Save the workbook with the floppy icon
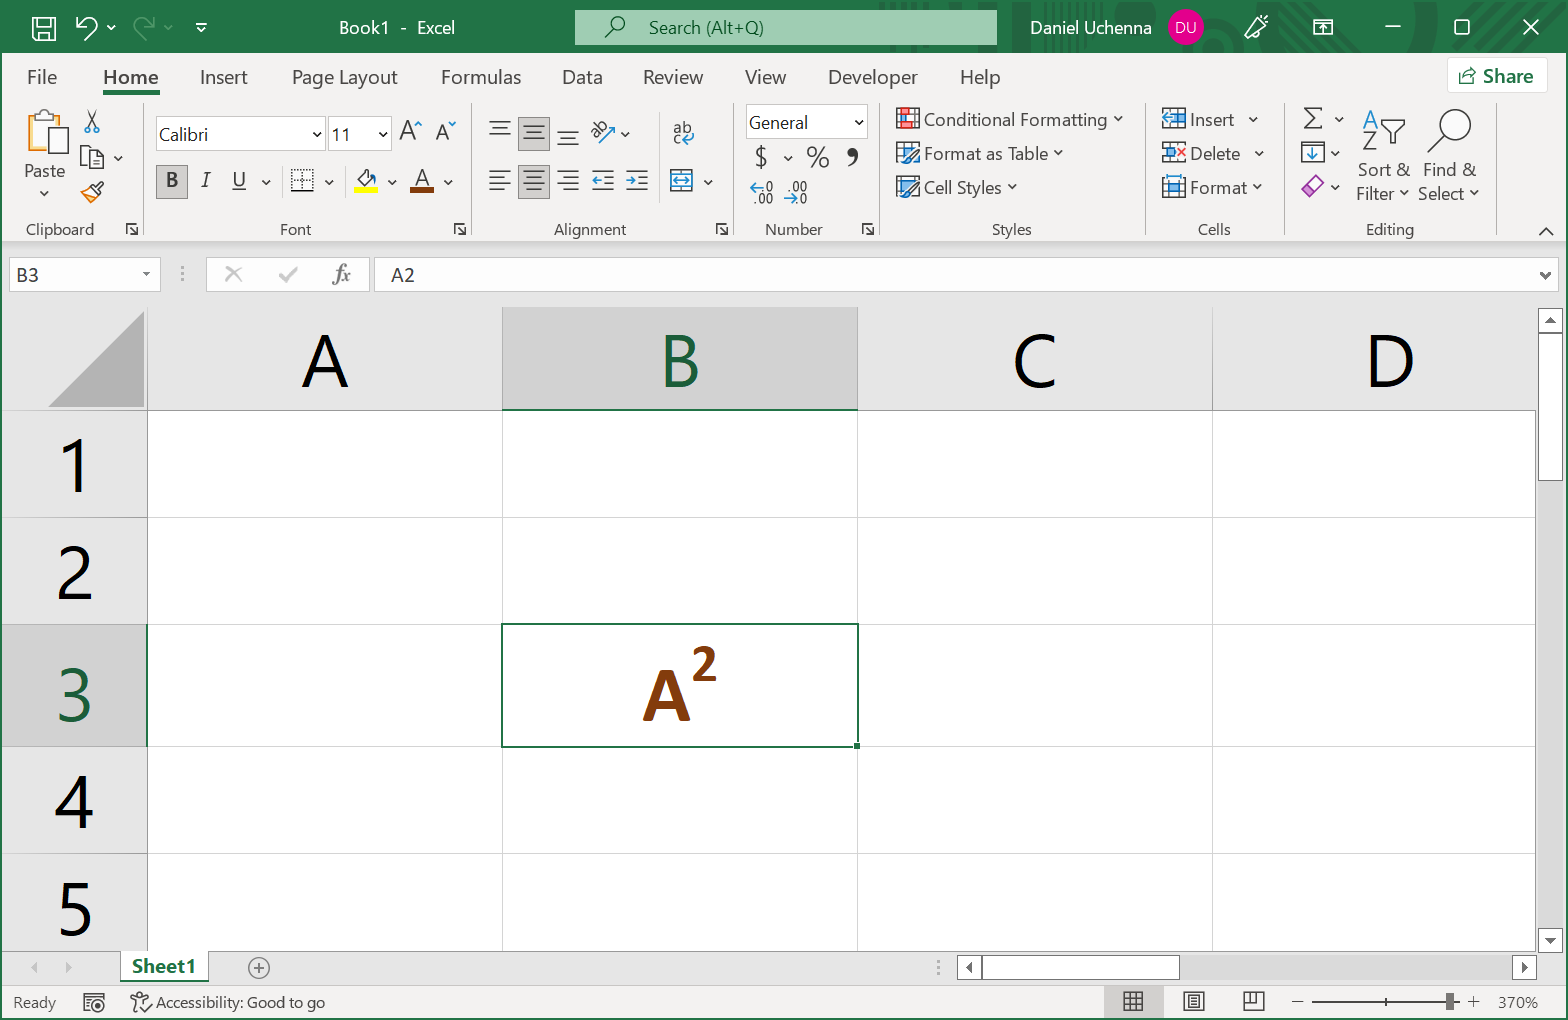Image resolution: width=1568 pixels, height=1020 pixels. pos(44,28)
